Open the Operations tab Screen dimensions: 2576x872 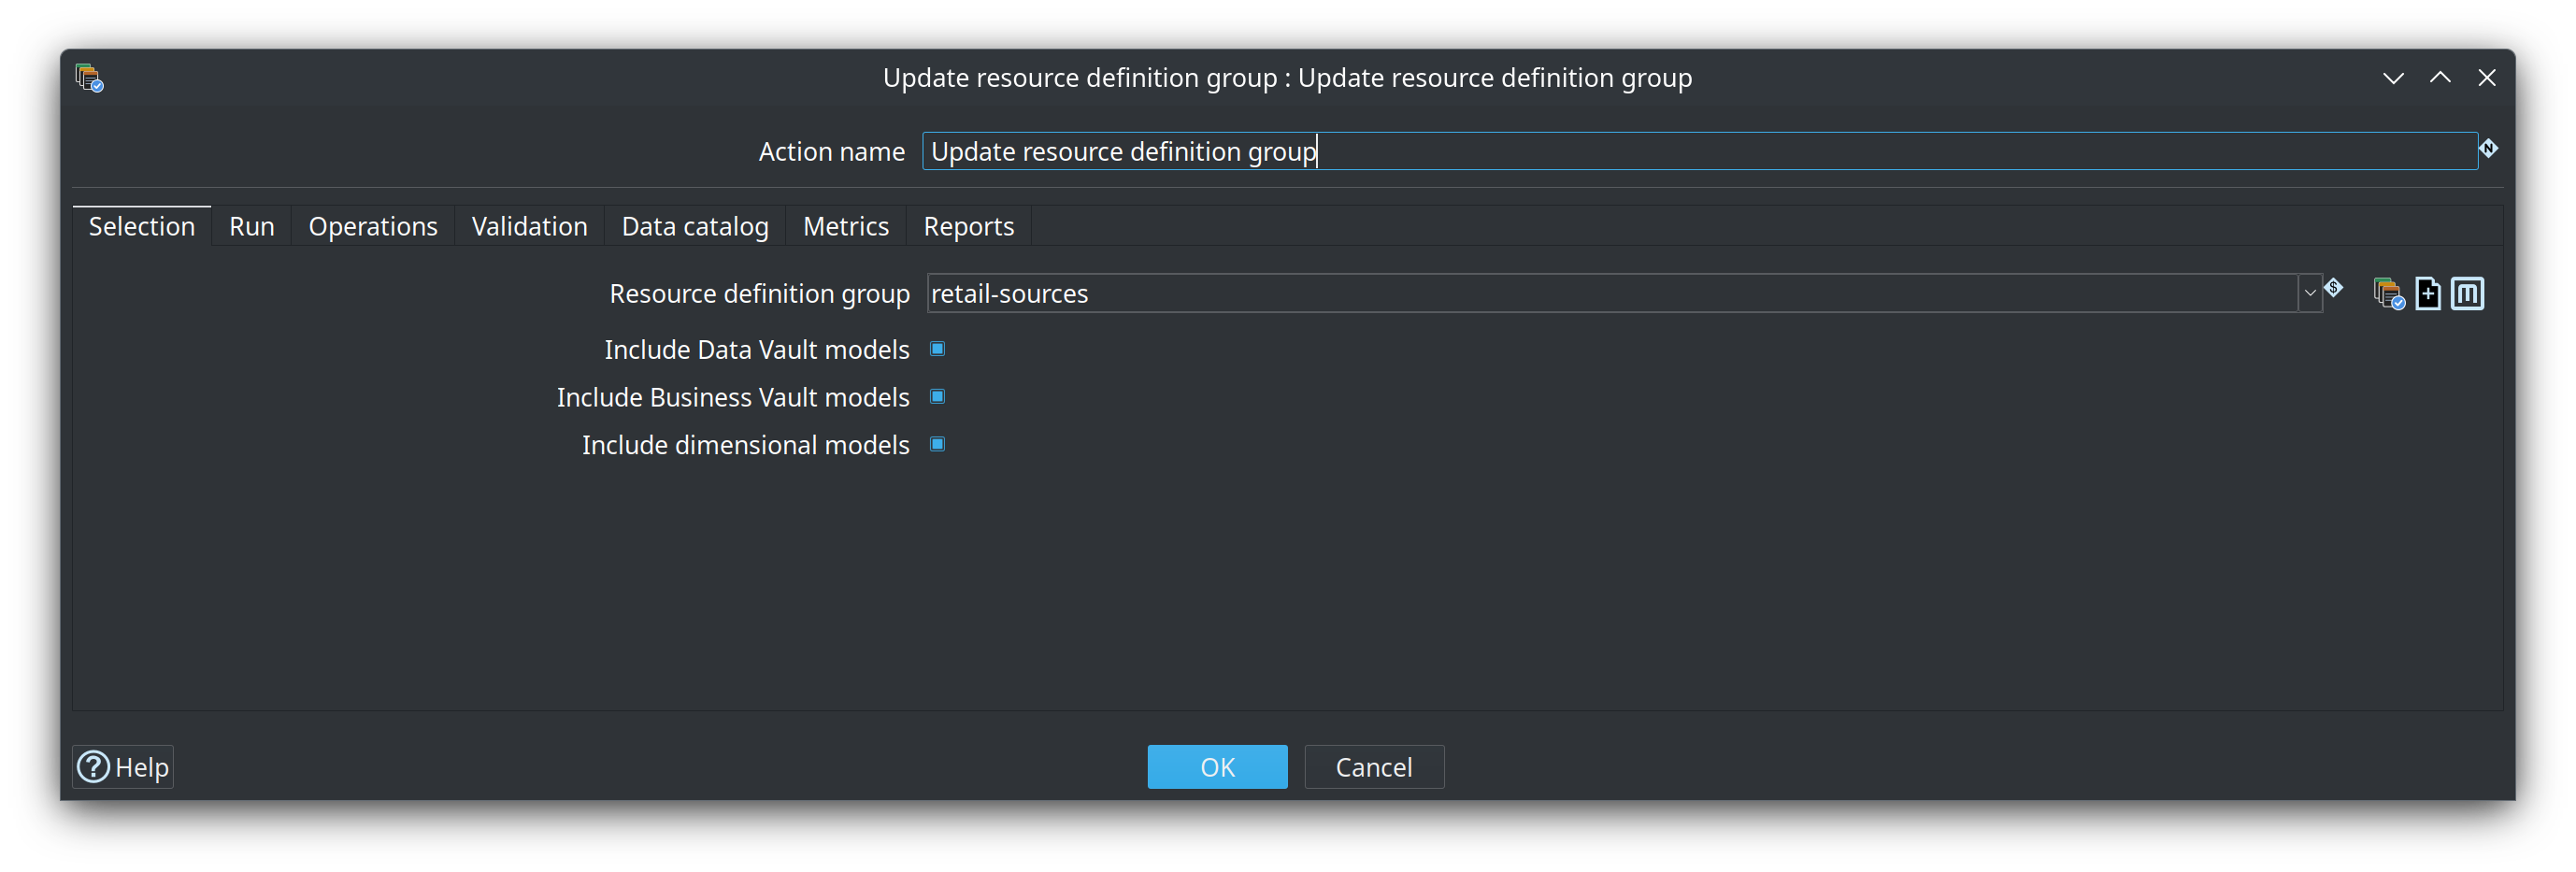pyautogui.click(x=373, y=227)
